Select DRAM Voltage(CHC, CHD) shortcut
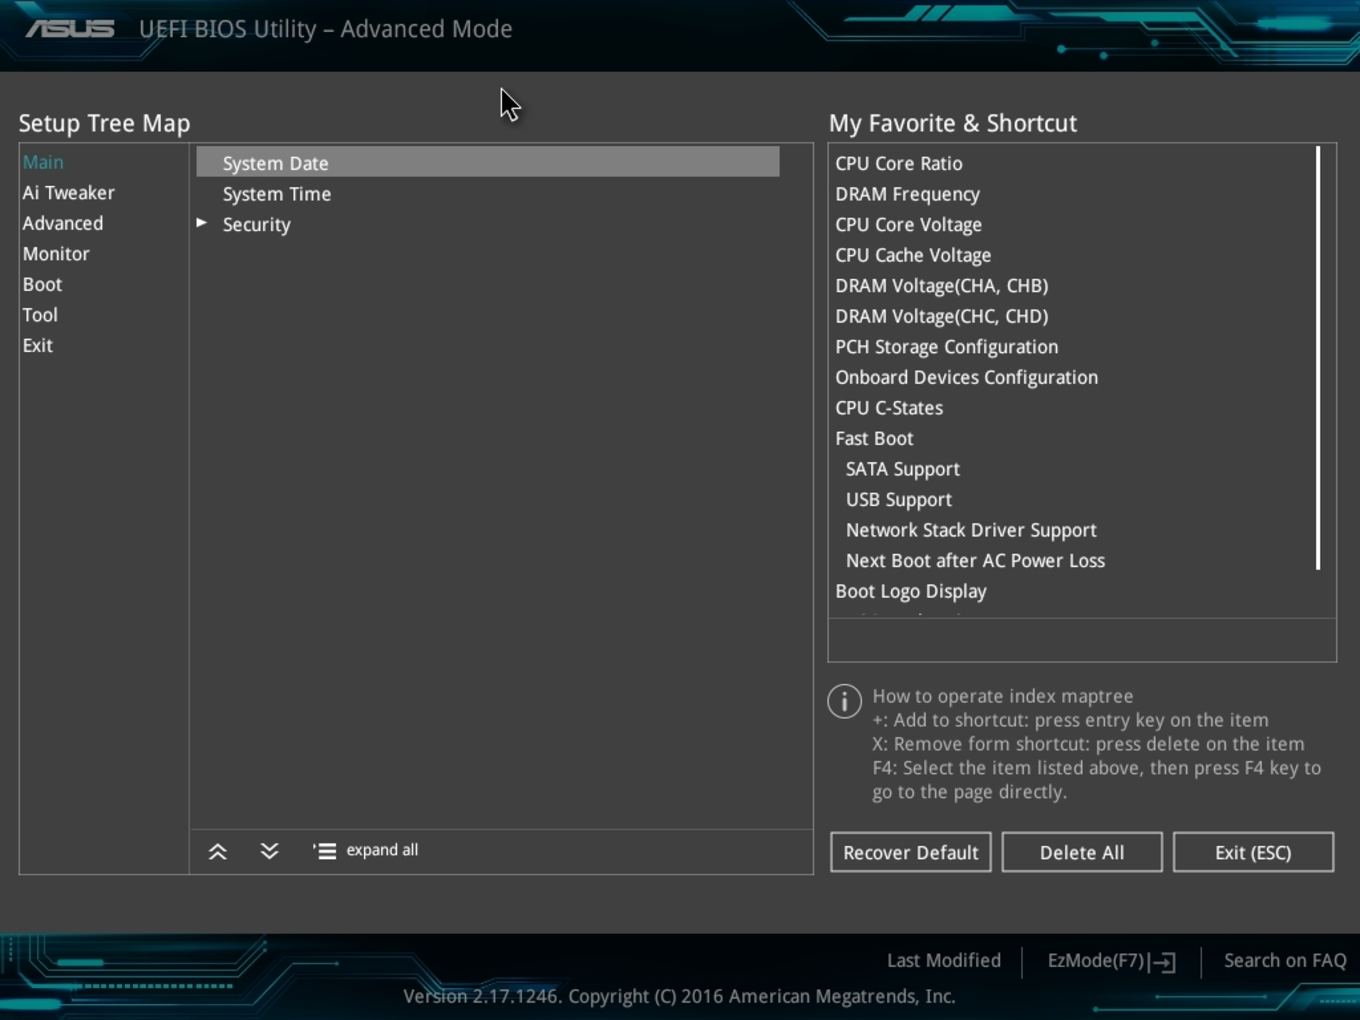 (x=942, y=316)
